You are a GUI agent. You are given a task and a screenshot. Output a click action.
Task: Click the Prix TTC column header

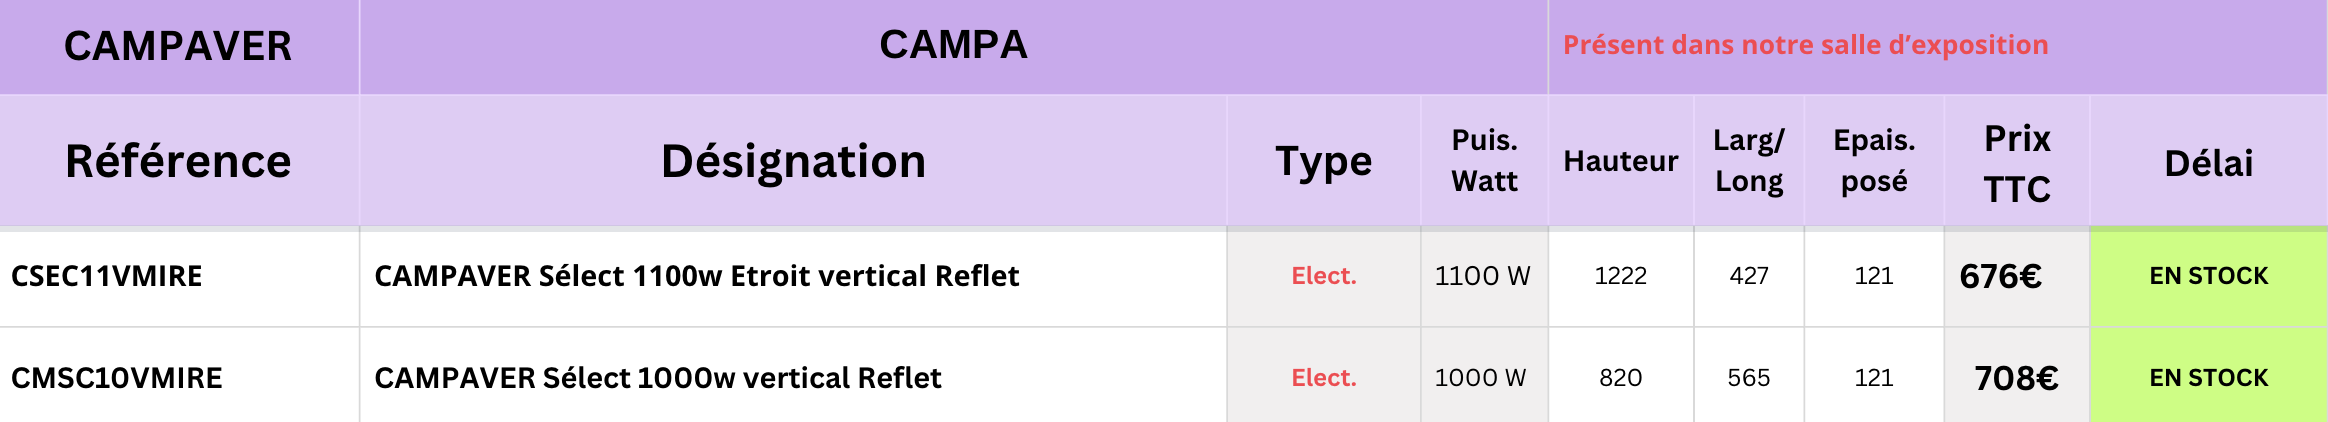click(2016, 163)
